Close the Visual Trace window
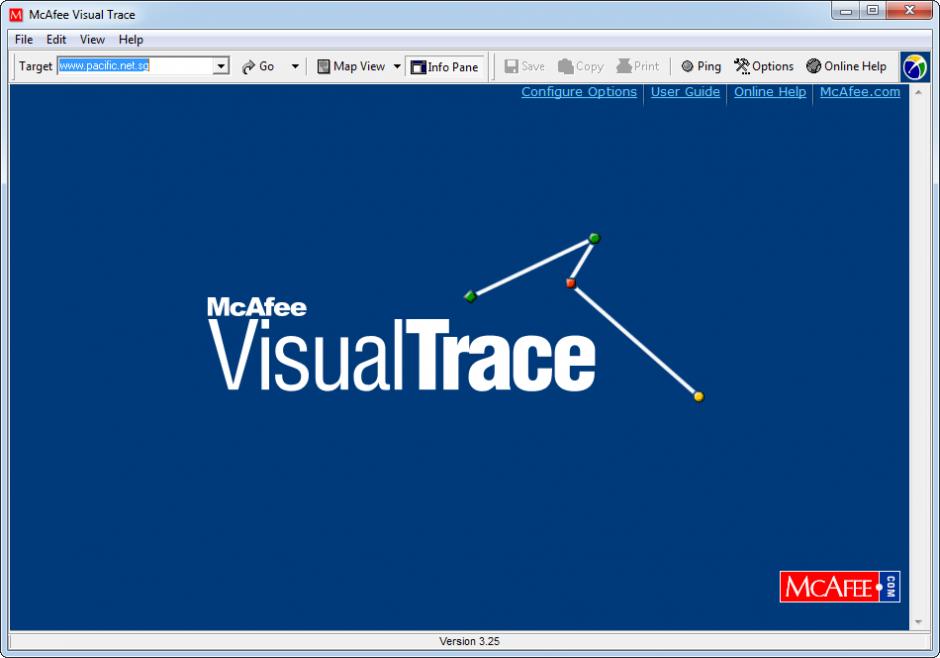 point(909,11)
